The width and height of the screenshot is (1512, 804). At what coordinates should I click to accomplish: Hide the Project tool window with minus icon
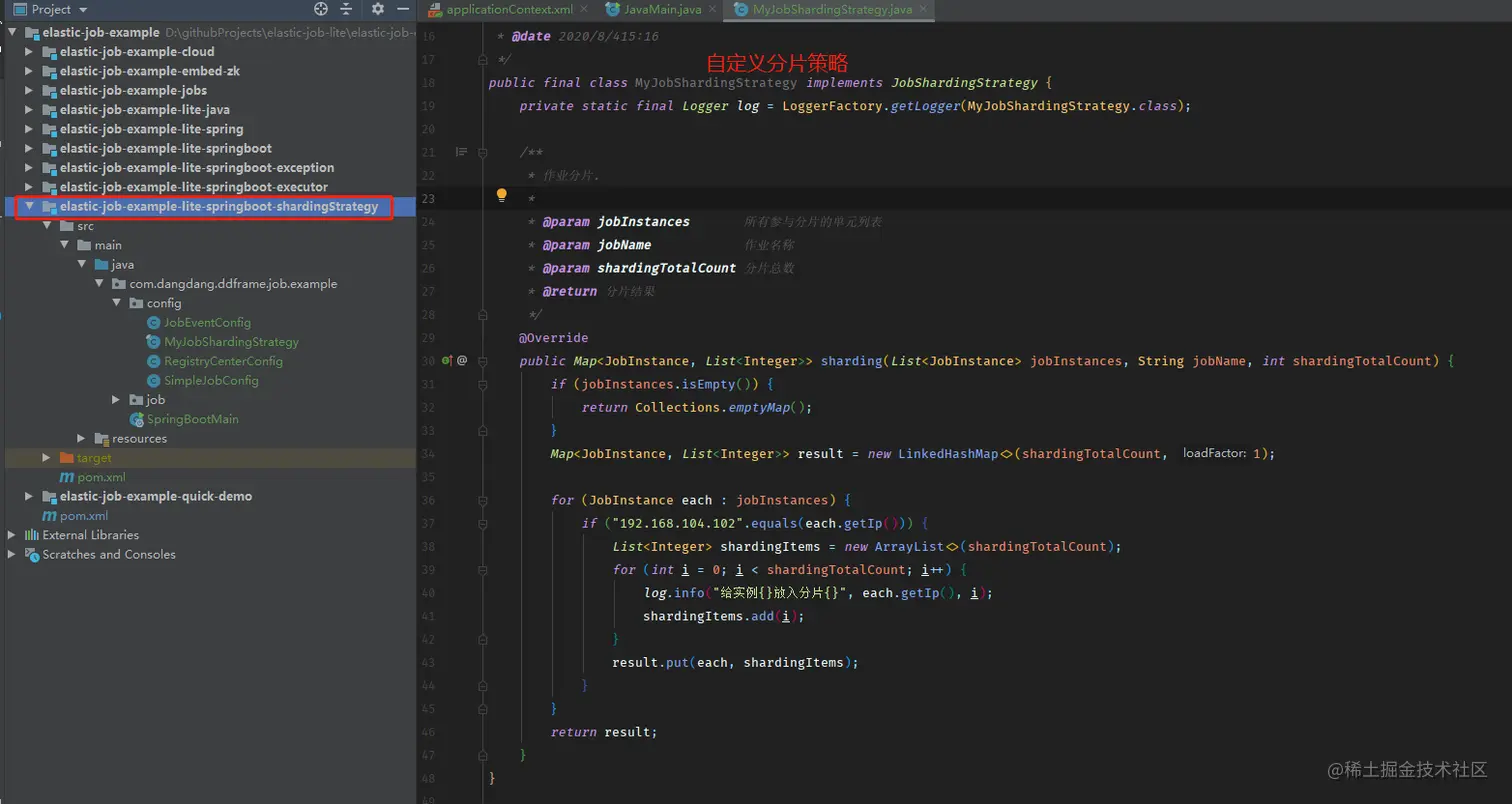[x=402, y=9]
